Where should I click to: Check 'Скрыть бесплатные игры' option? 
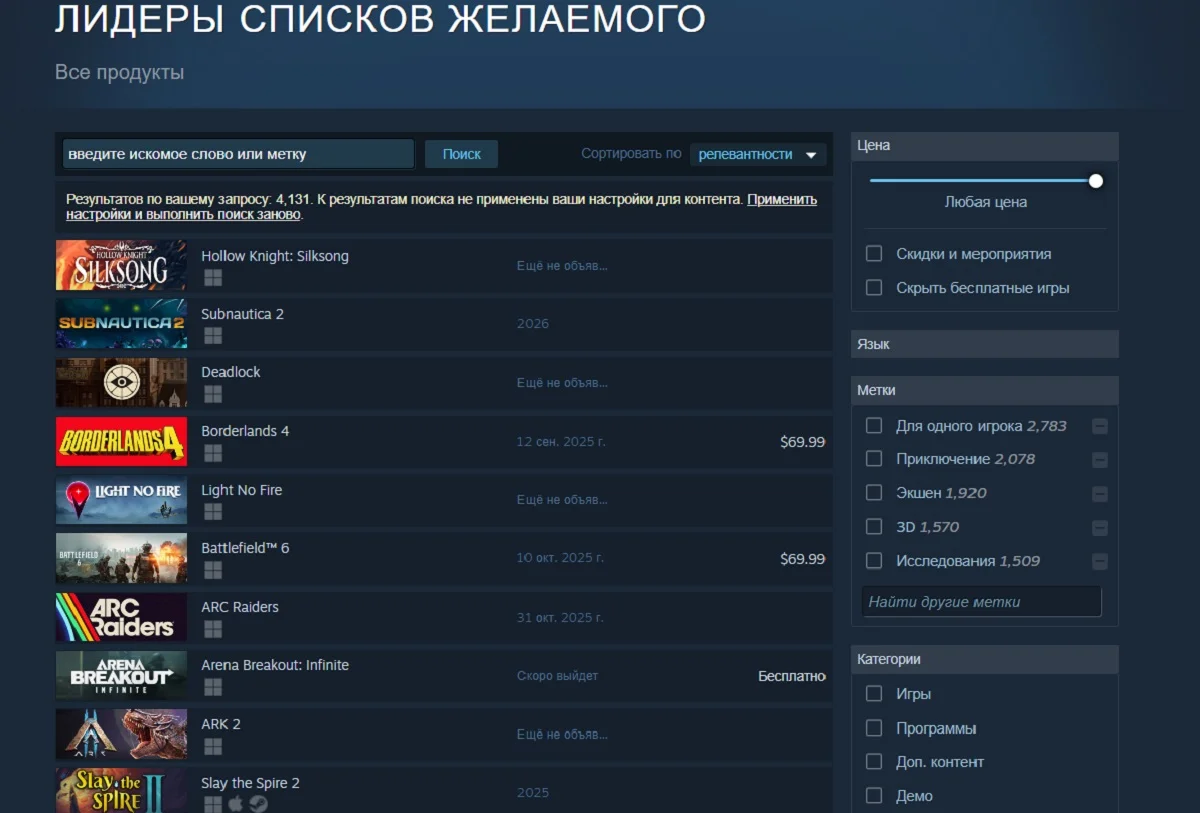tap(874, 288)
